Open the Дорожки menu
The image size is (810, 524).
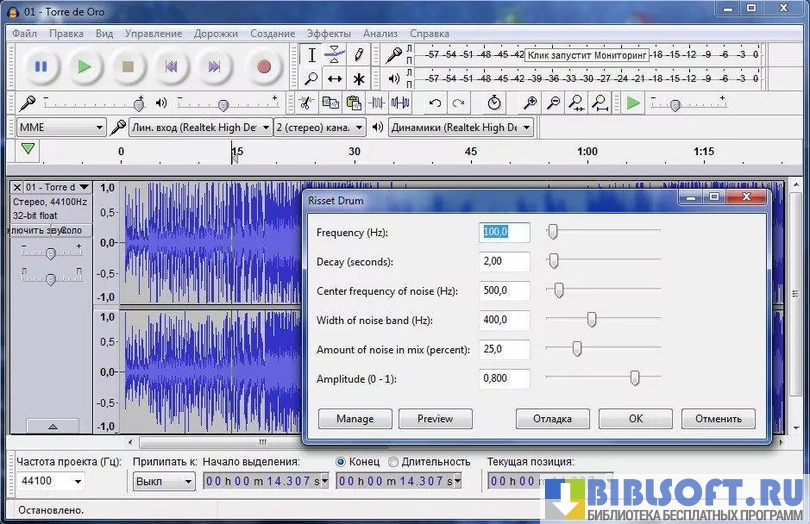216,33
